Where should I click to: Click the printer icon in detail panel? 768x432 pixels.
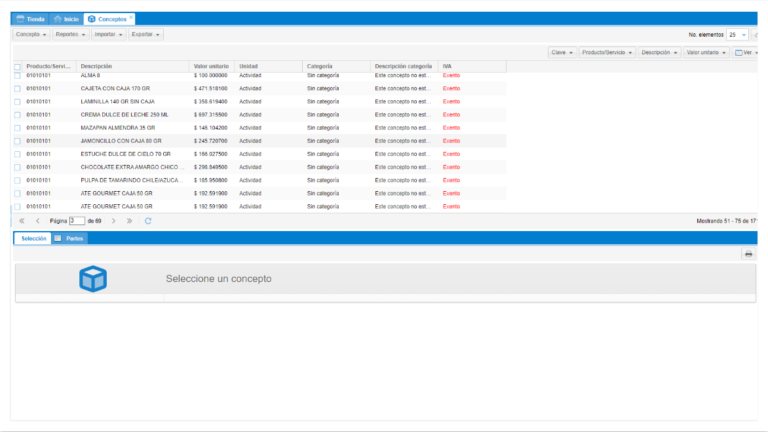pos(747,254)
